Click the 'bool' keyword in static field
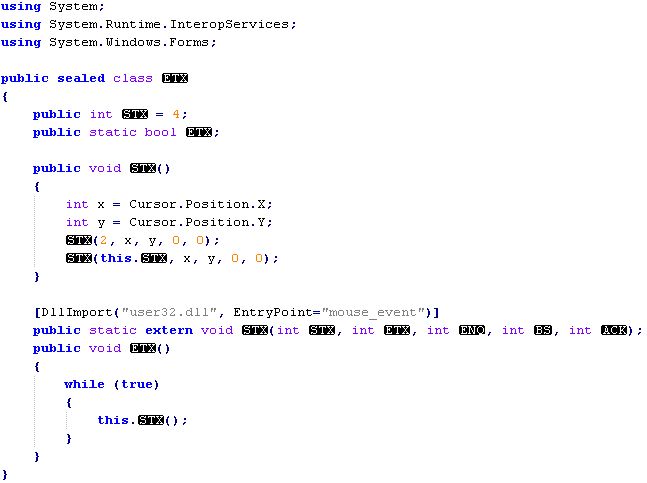The height and width of the screenshot is (483, 647). coord(161,132)
